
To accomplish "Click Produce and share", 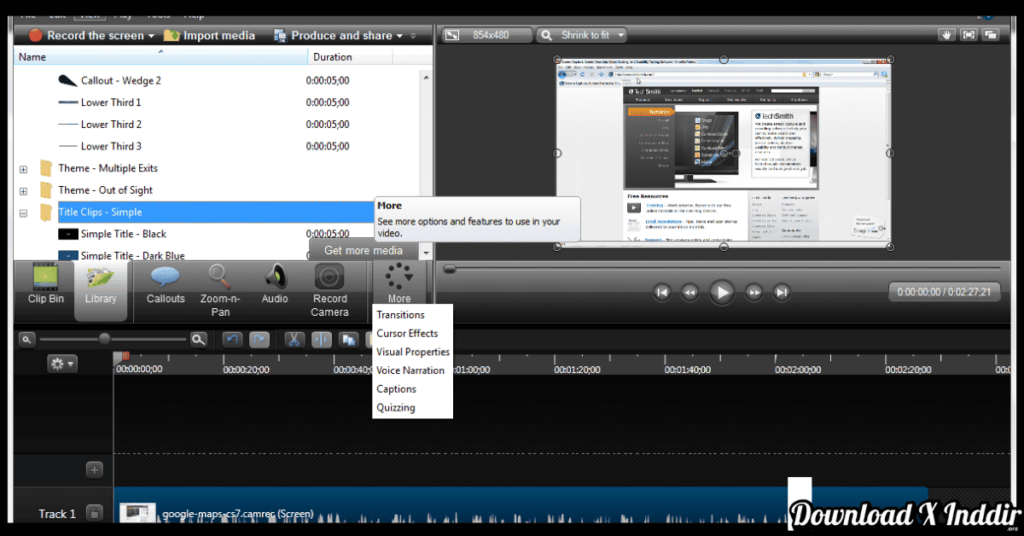I will [x=334, y=35].
